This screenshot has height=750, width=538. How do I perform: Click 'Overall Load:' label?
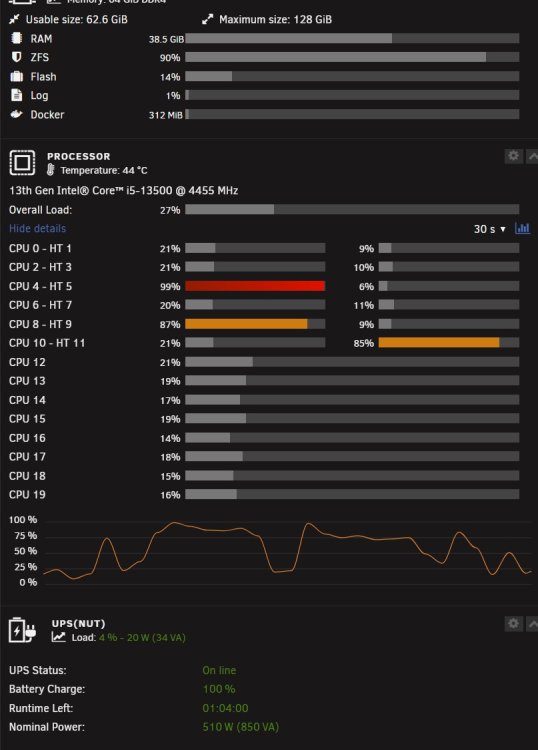tap(40, 210)
